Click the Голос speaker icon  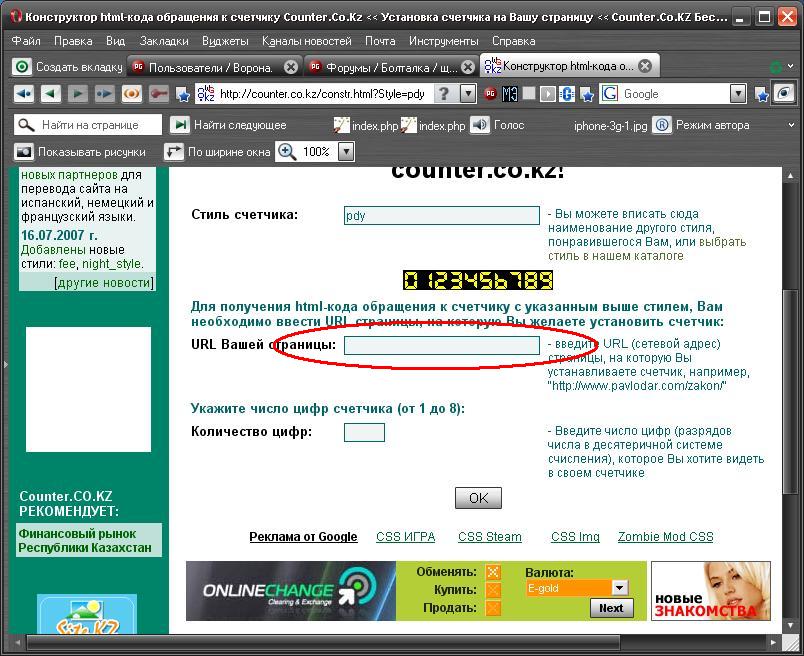tap(480, 125)
